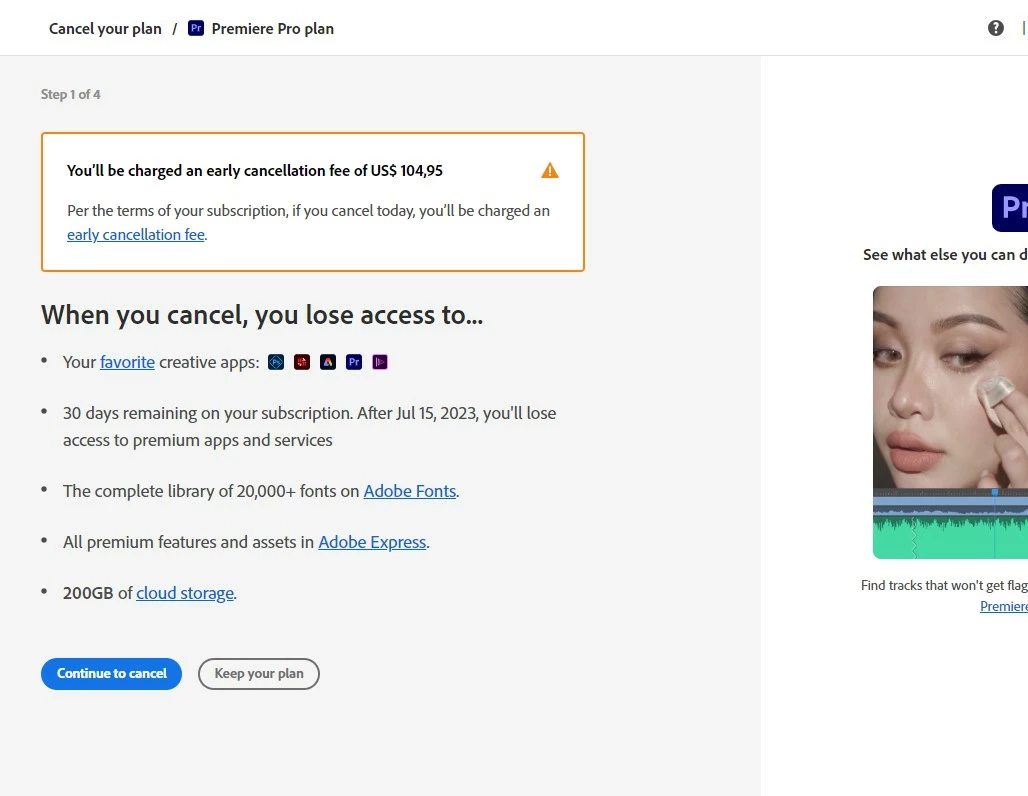1028x796 pixels.
Task: Click Keep your plan button
Action: [259, 673]
